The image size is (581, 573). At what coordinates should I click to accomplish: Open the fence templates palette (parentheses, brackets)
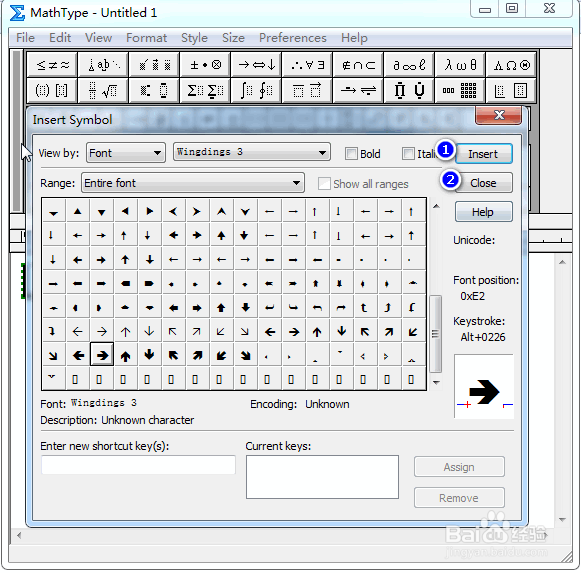pyautogui.click(x=52, y=90)
